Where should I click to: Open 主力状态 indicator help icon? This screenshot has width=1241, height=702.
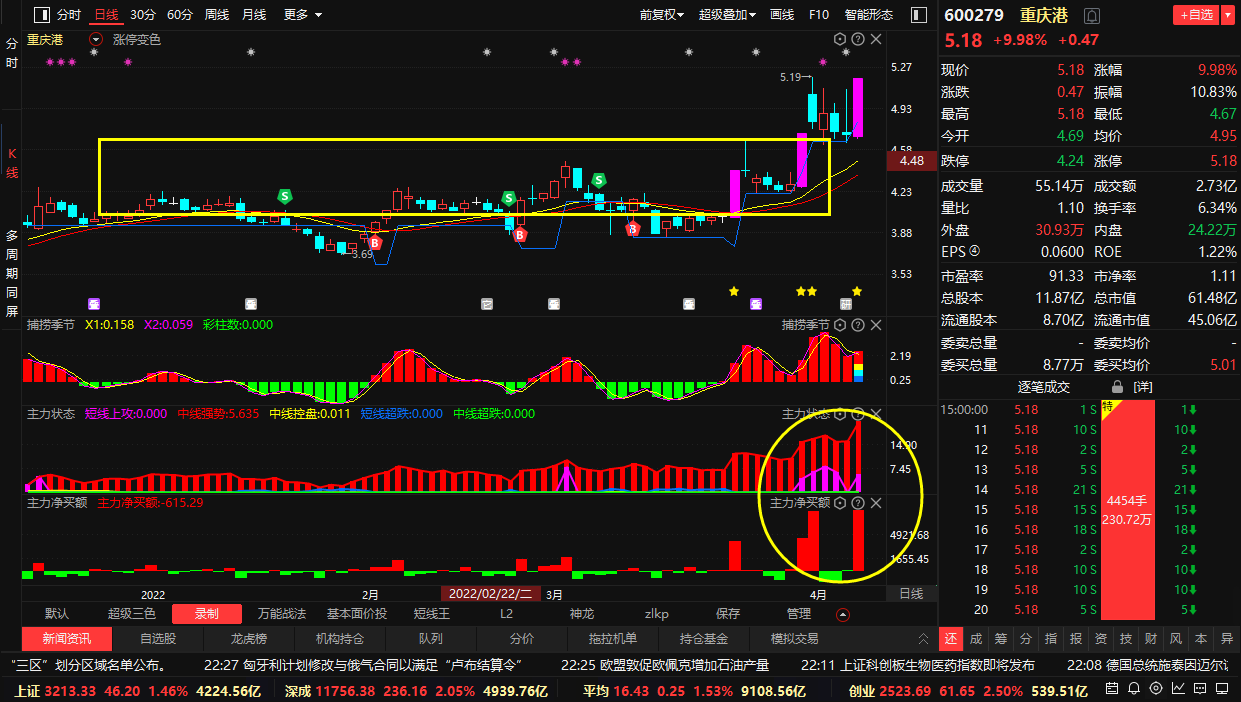(857, 414)
